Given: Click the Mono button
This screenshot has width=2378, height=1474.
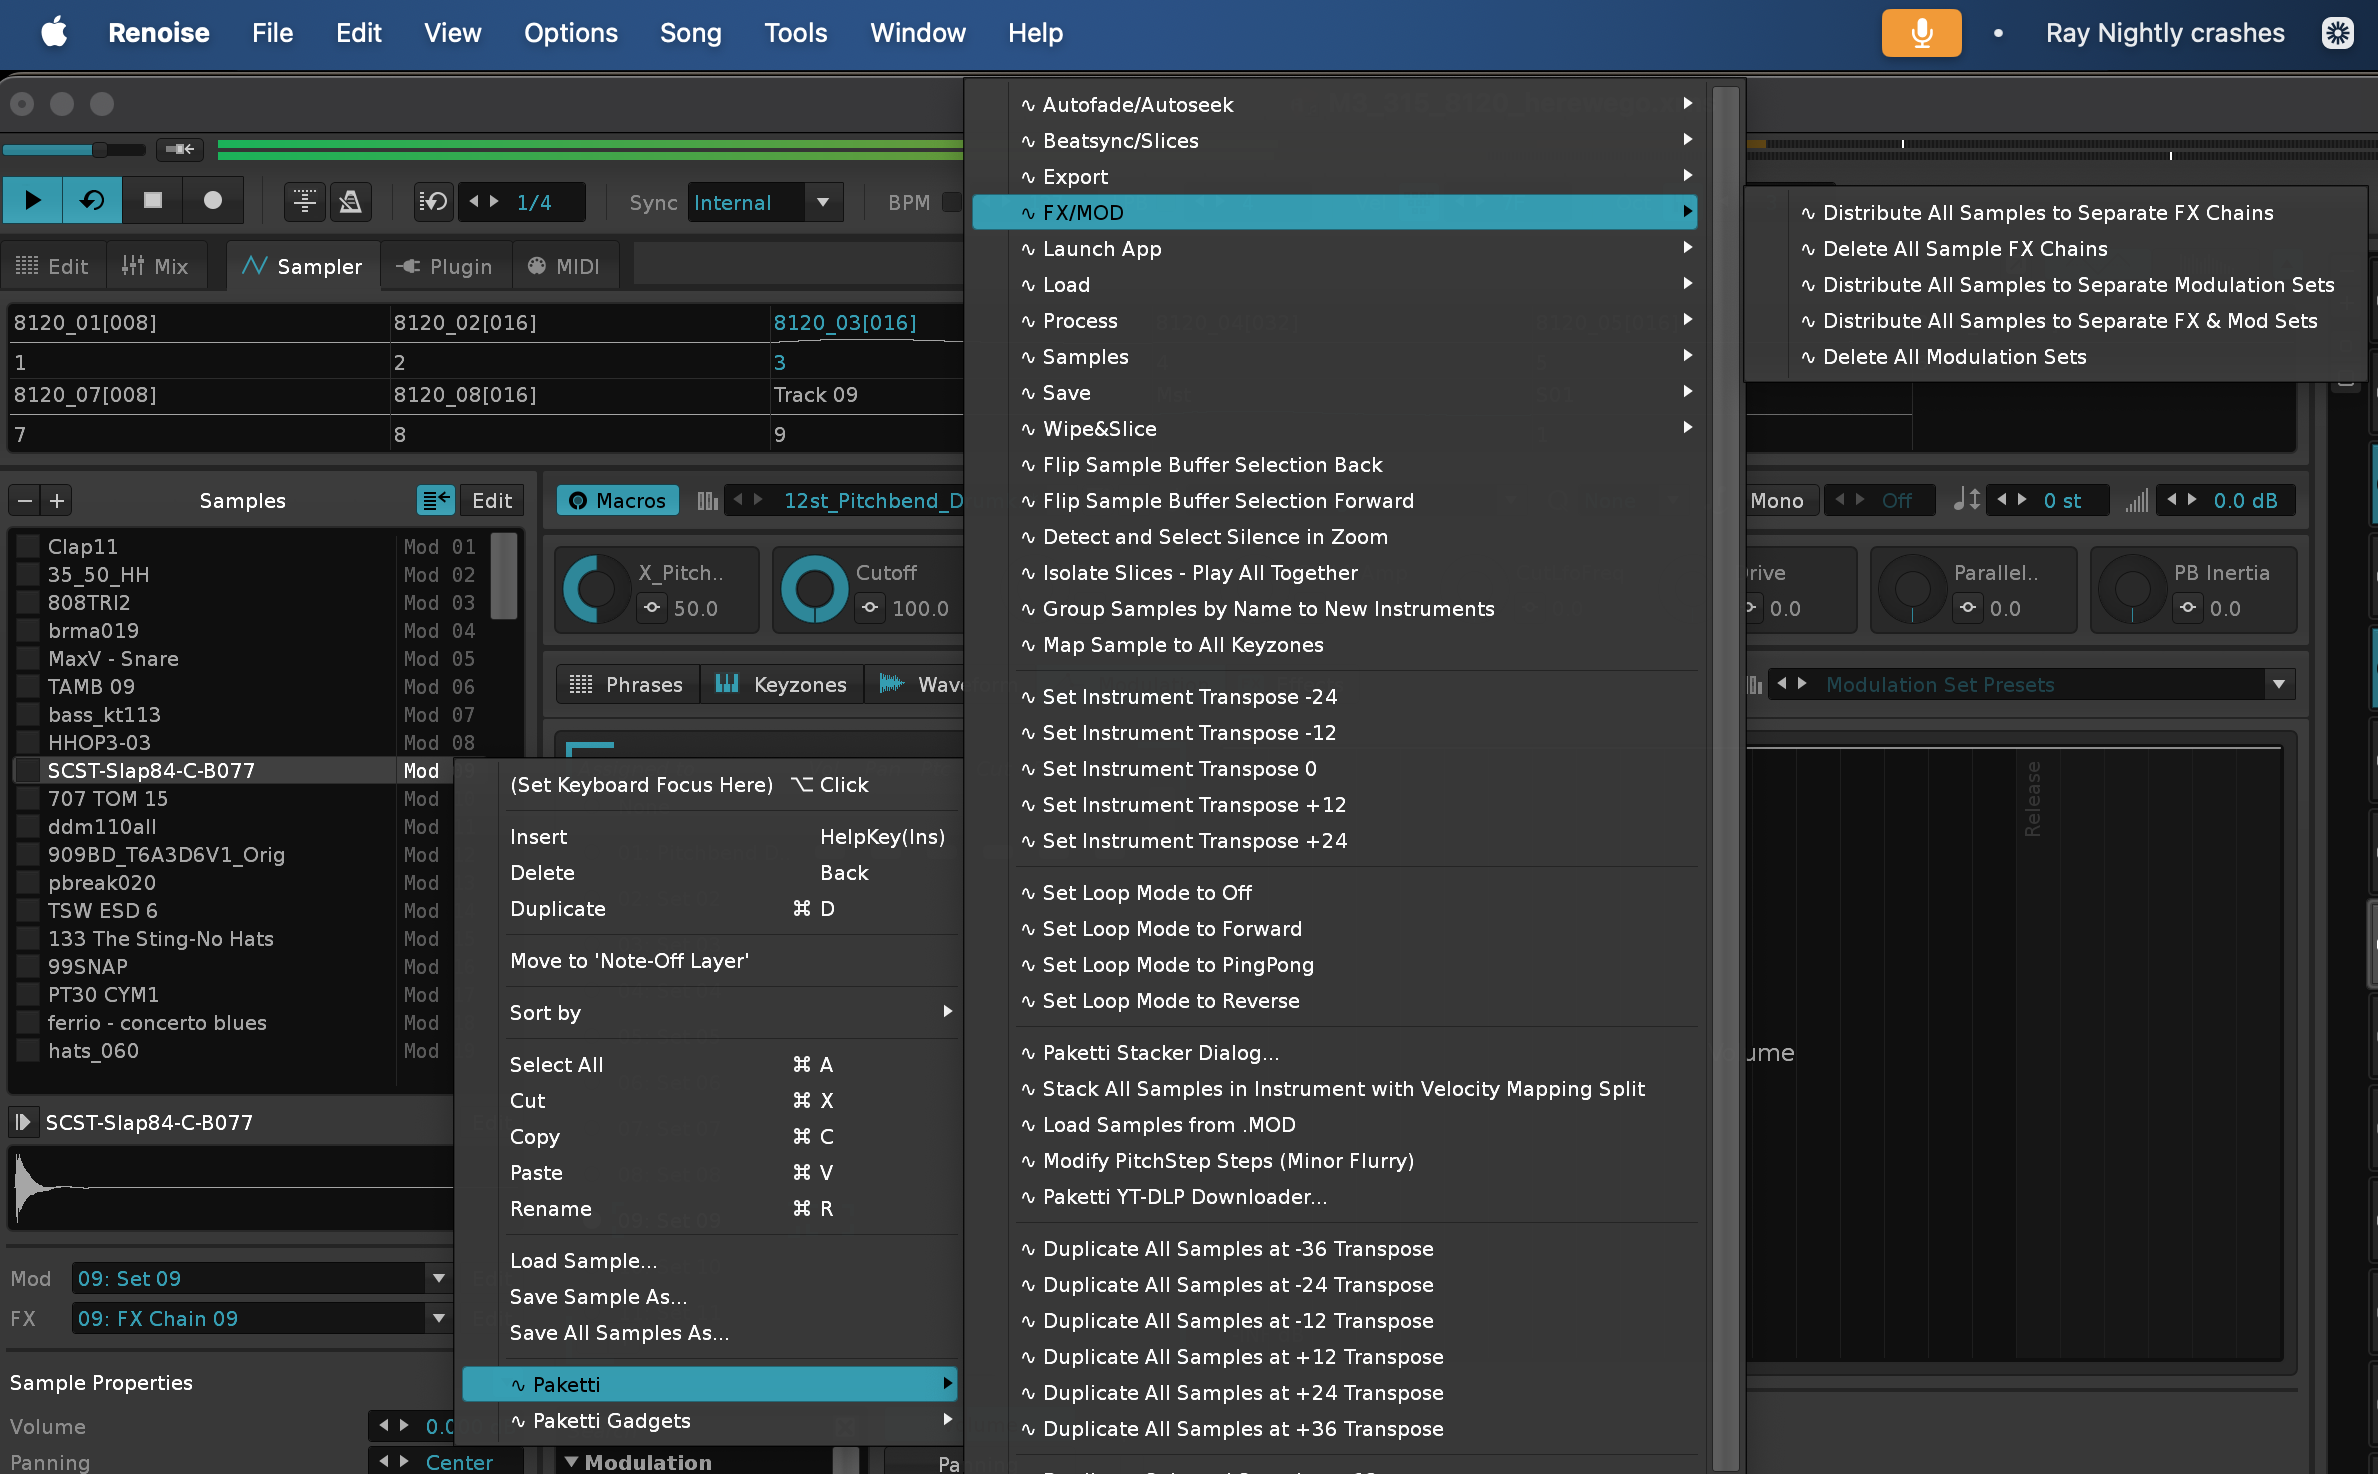Looking at the screenshot, I should coord(1777,500).
